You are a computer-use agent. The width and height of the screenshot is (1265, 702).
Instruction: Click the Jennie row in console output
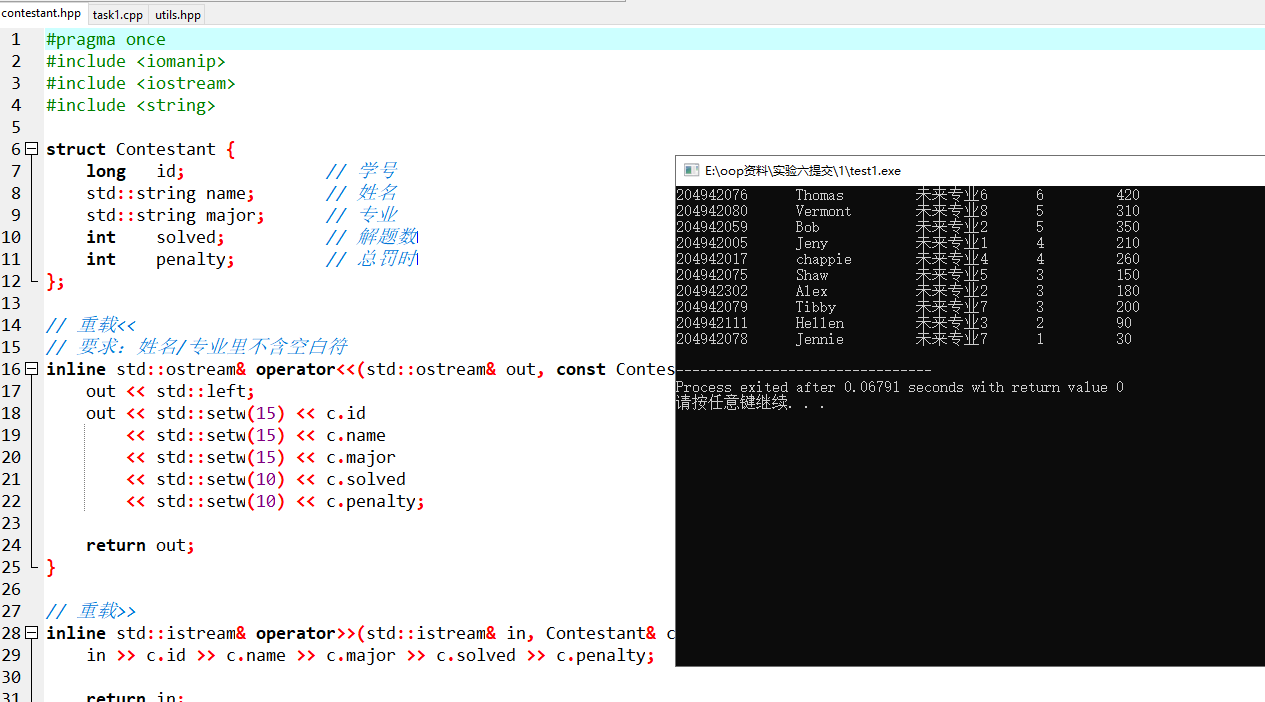tap(821, 339)
